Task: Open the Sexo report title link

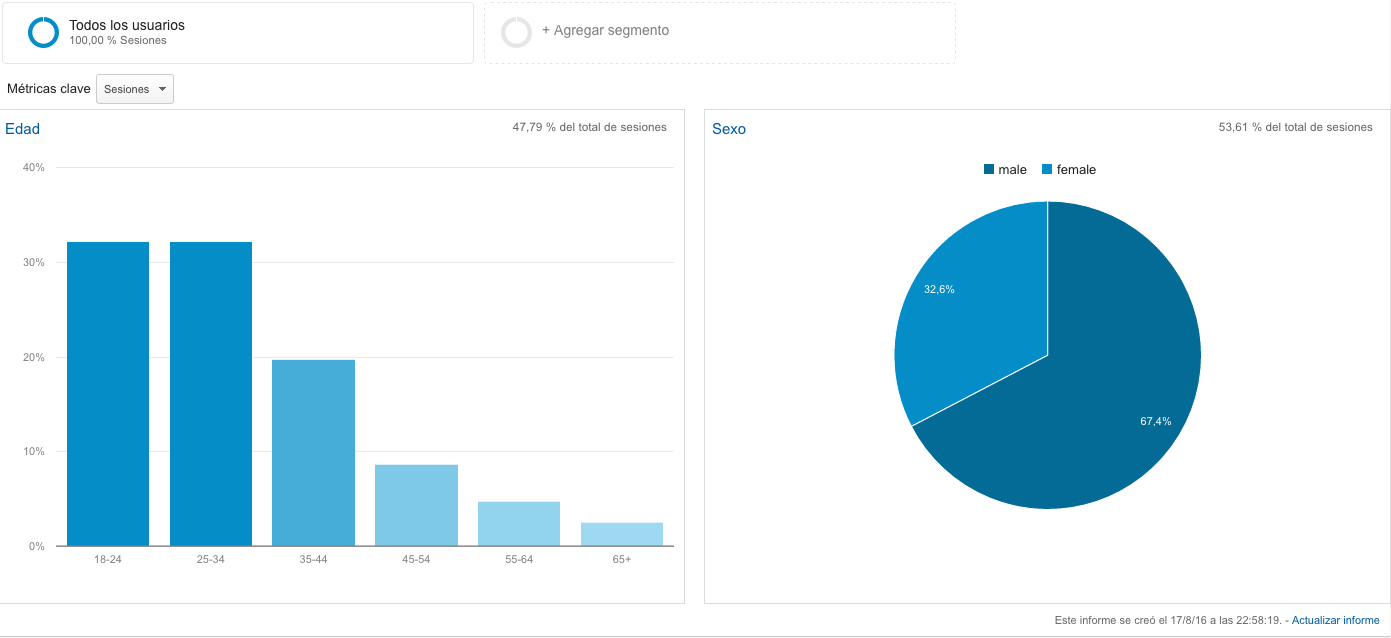Action: tap(729, 129)
